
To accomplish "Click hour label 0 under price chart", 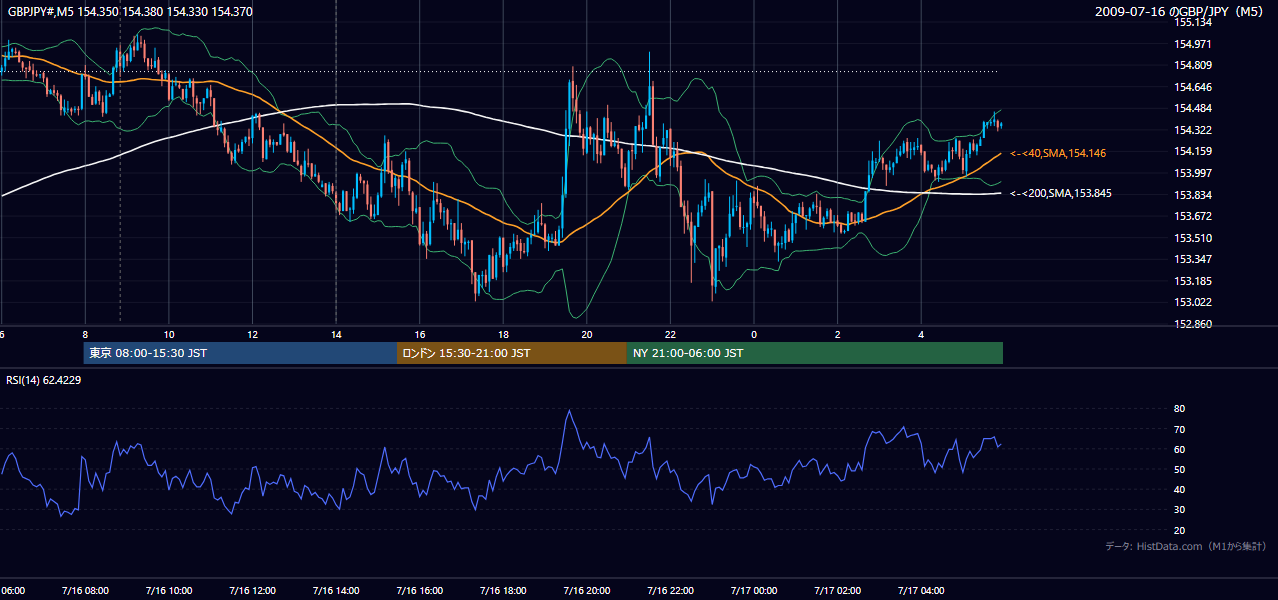I will pos(754,335).
